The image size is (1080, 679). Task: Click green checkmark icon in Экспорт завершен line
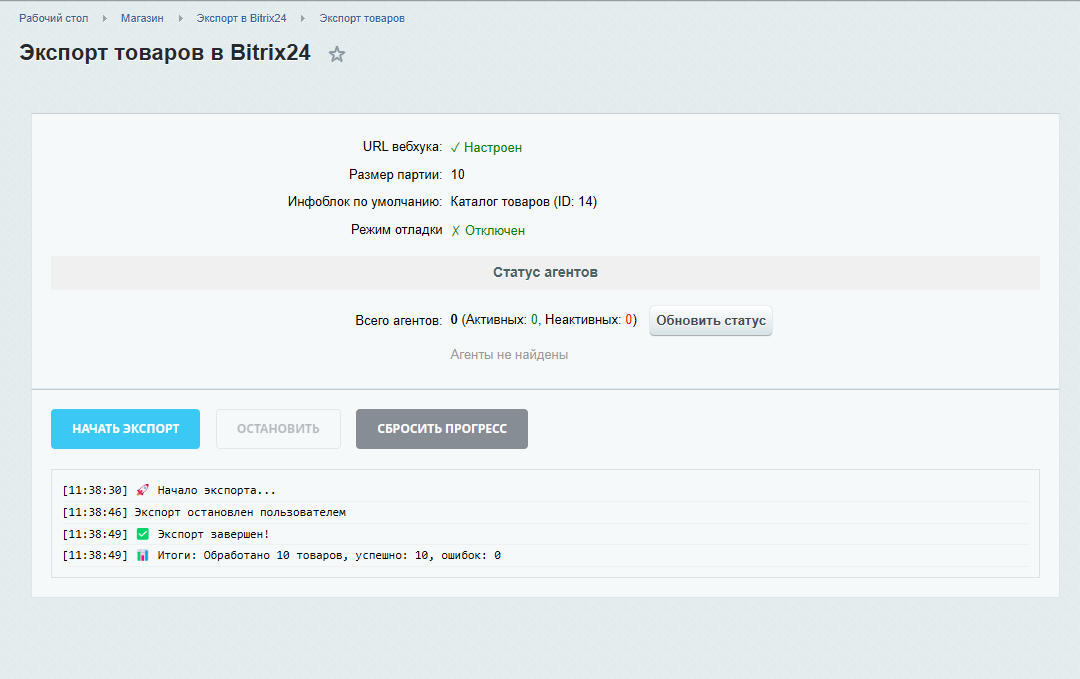coord(143,534)
